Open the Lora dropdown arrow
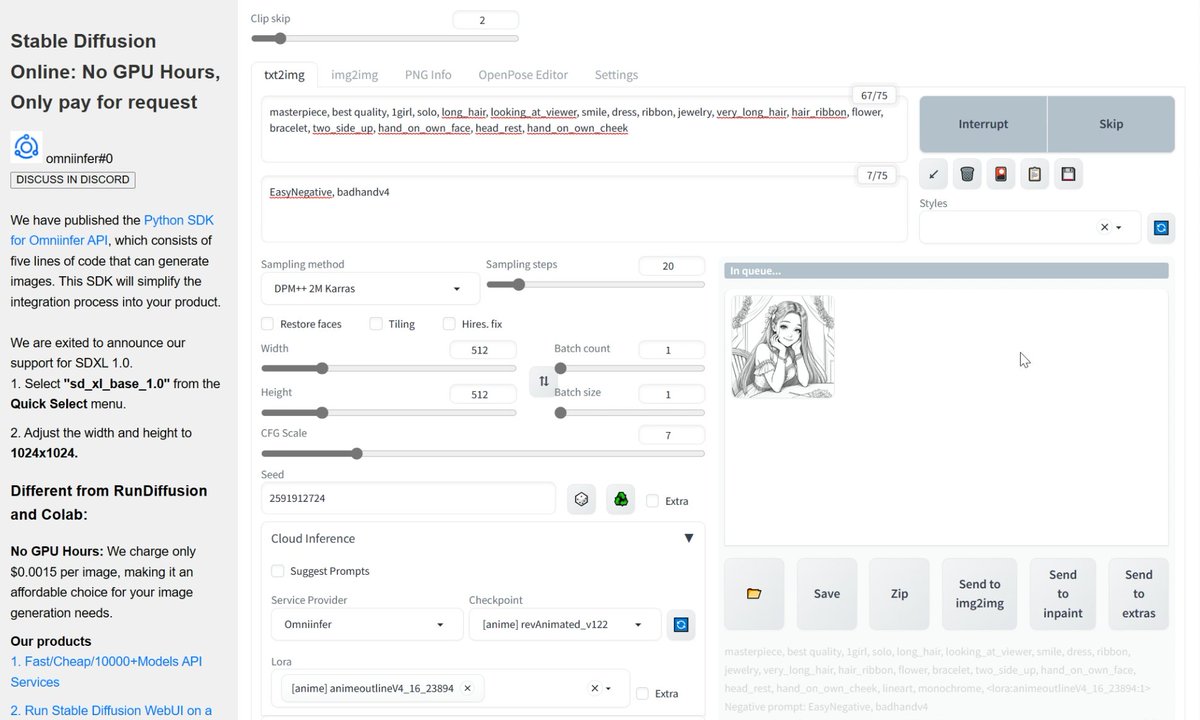Screen dimensions: 1200x720 tap(610, 688)
